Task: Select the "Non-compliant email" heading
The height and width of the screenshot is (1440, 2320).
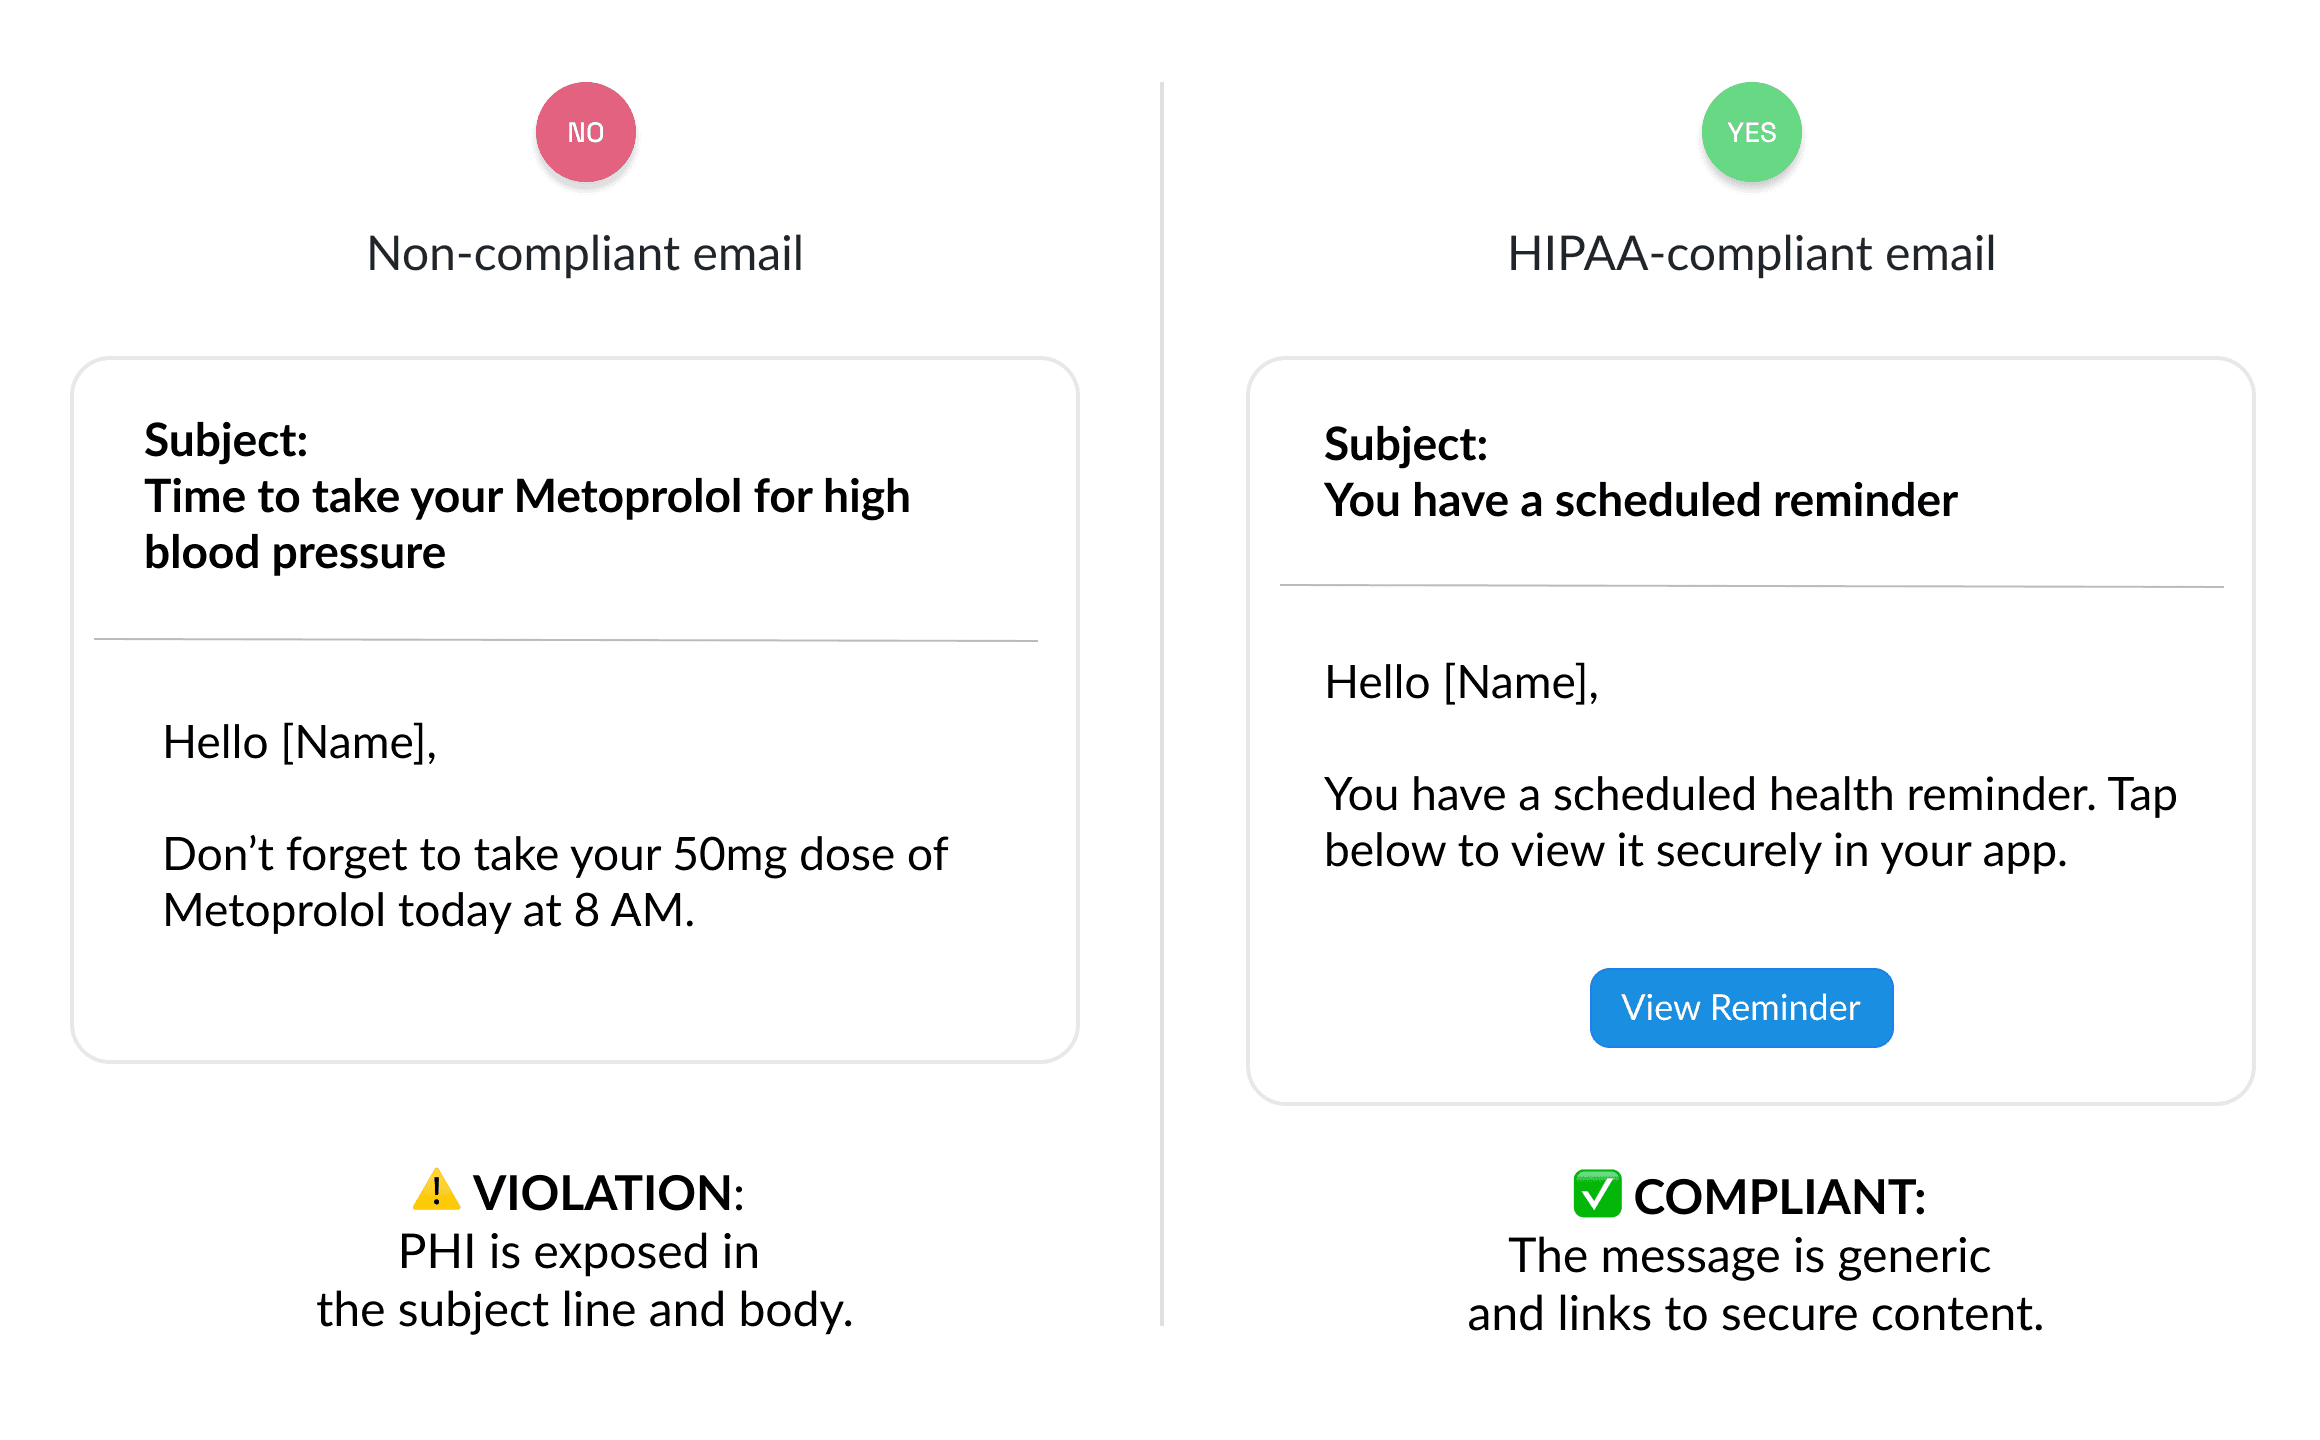Action: click(x=585, y=254)
